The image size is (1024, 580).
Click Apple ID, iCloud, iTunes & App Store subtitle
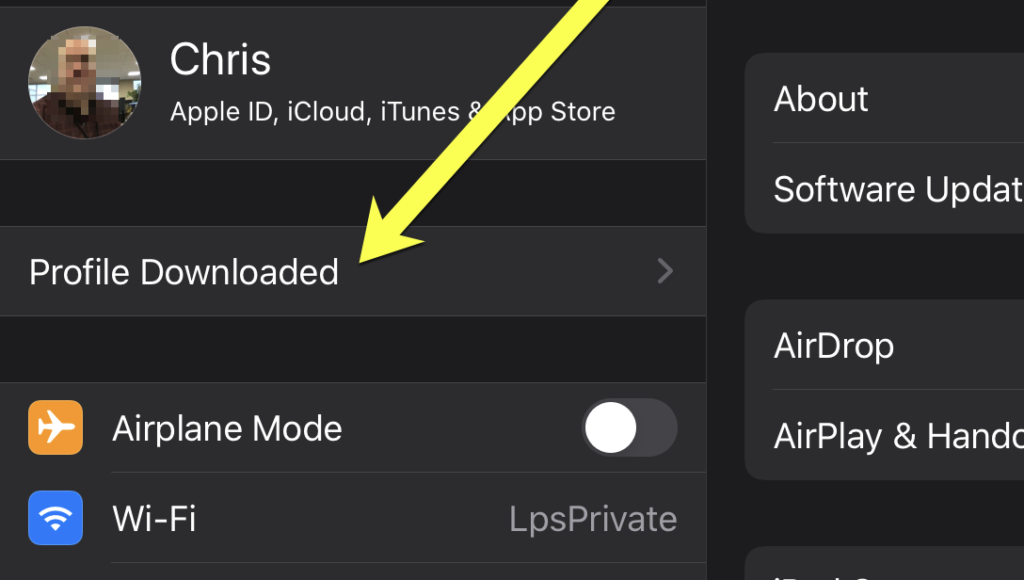click(x=392, y=112)
